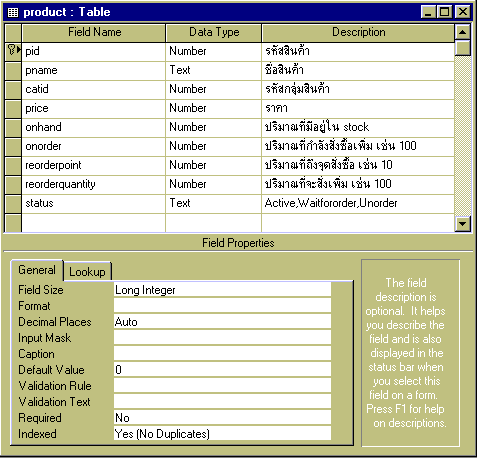
Task: Switch to the Lookup tab
Action: click(87, 271)
